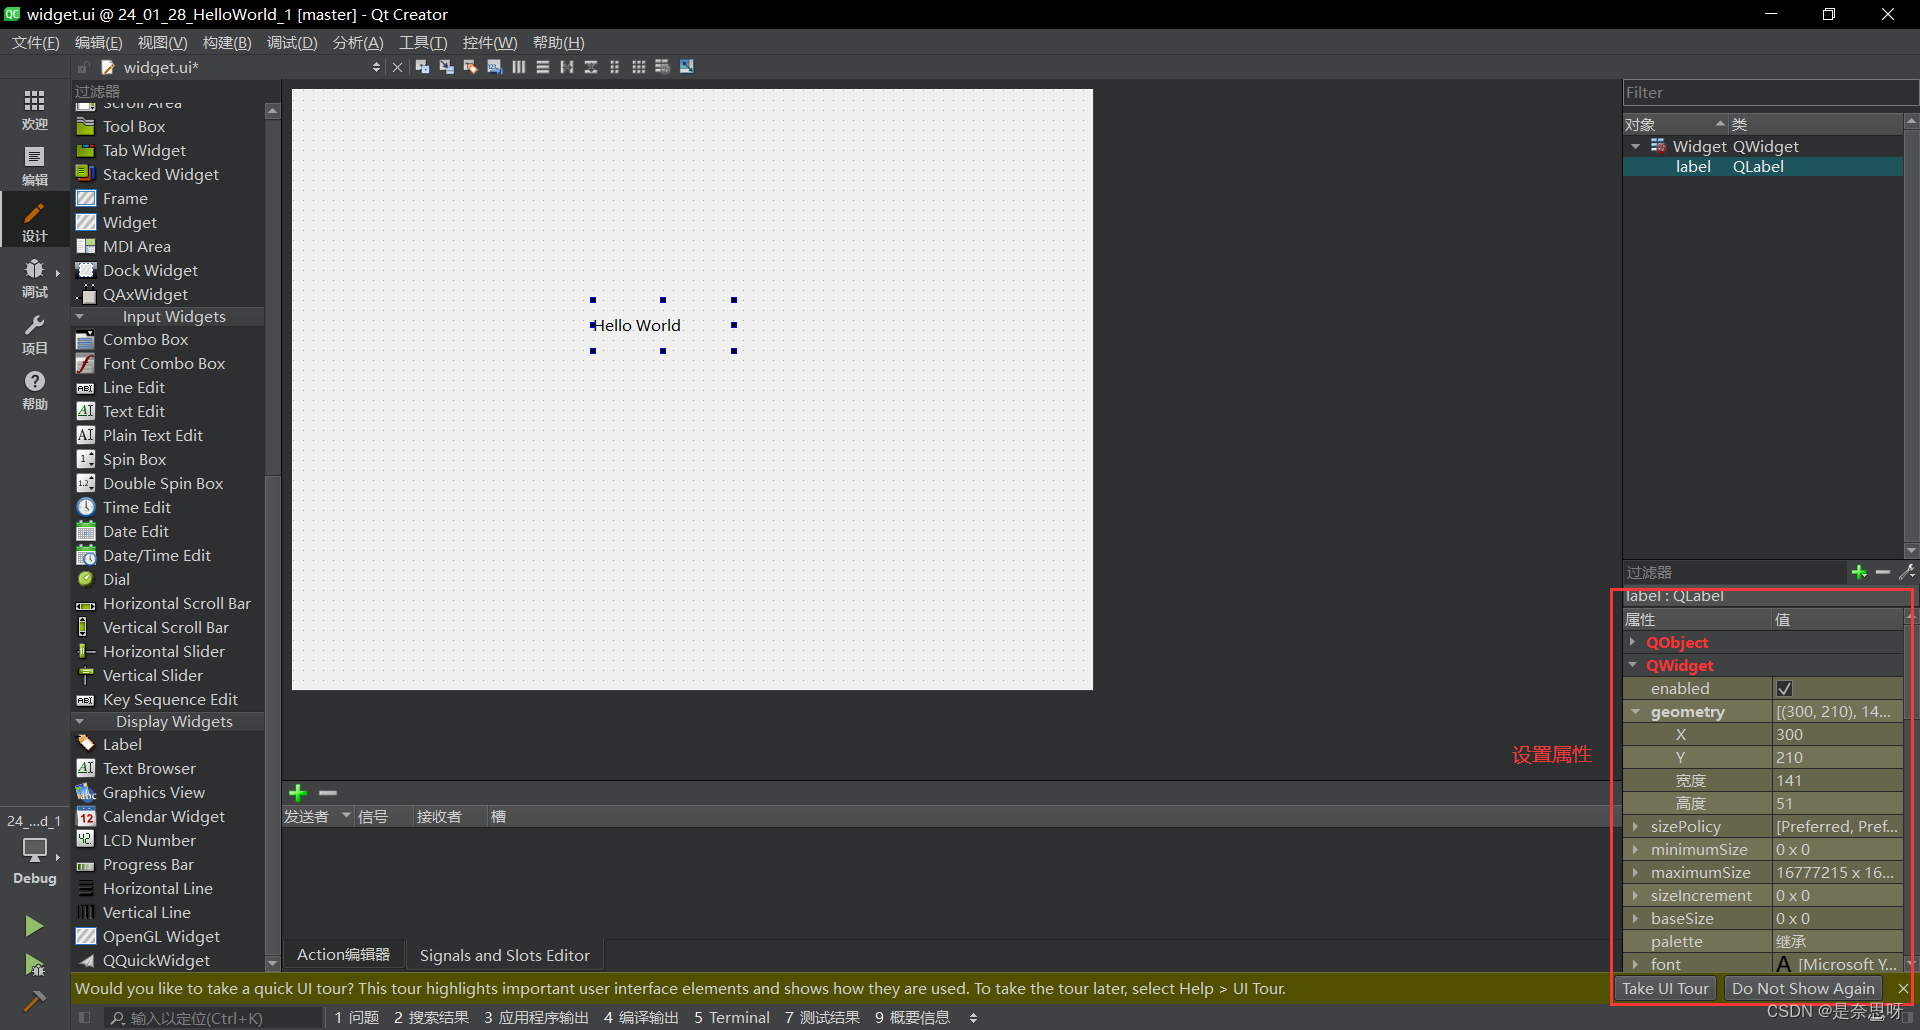Click the object inspector Filter field
This screenshot has height=1030, width=1920.
point(1769,92)
